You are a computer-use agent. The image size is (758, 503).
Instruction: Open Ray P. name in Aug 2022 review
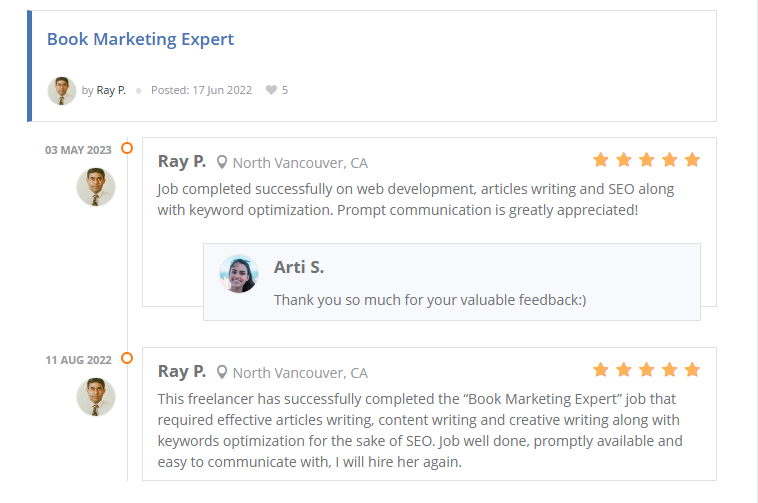(182, 371)
